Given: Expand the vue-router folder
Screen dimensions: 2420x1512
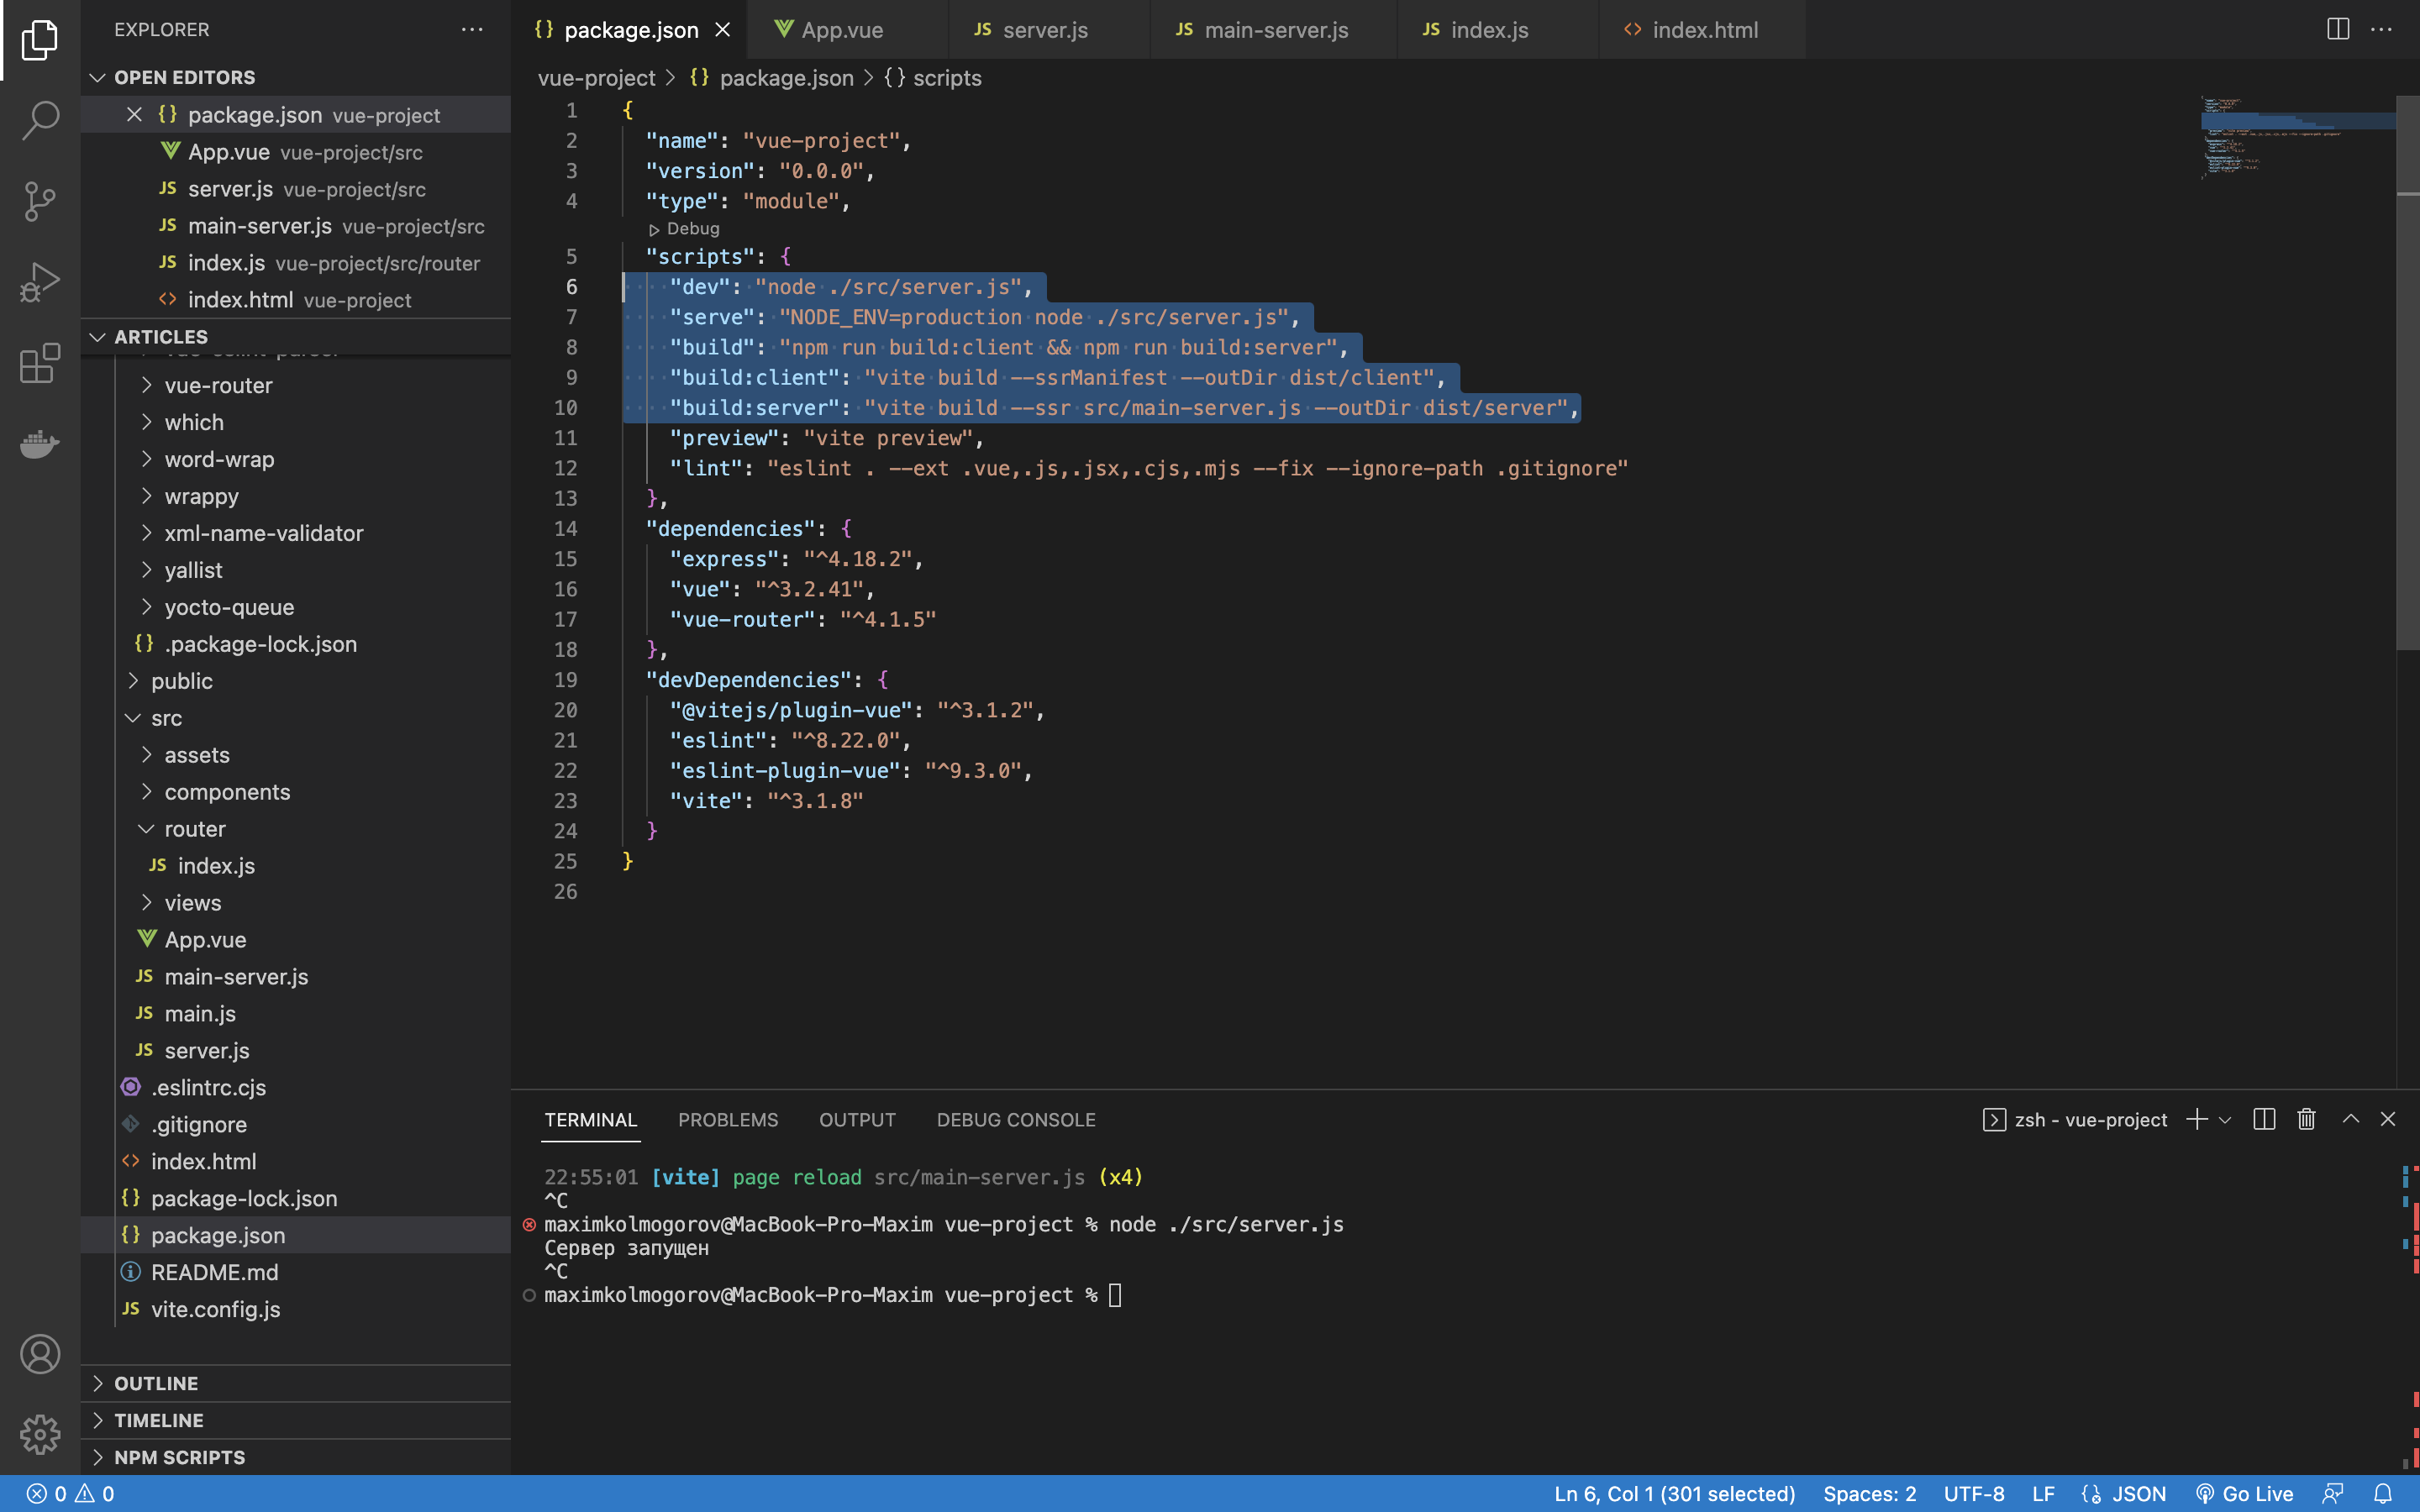Looking at the screenshot, I should tap(295, 385).
